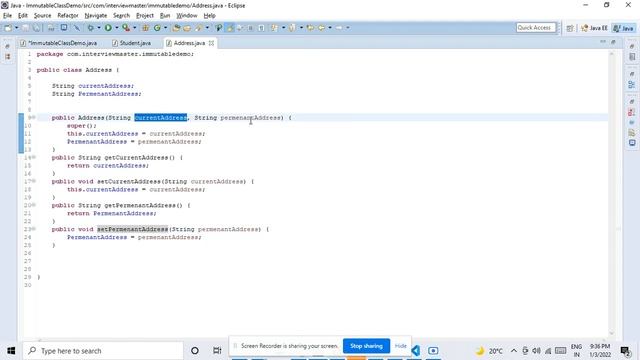Screen dimensions: 640x360
Task: Click the Print toolbar icon
Action: (51, 28)
